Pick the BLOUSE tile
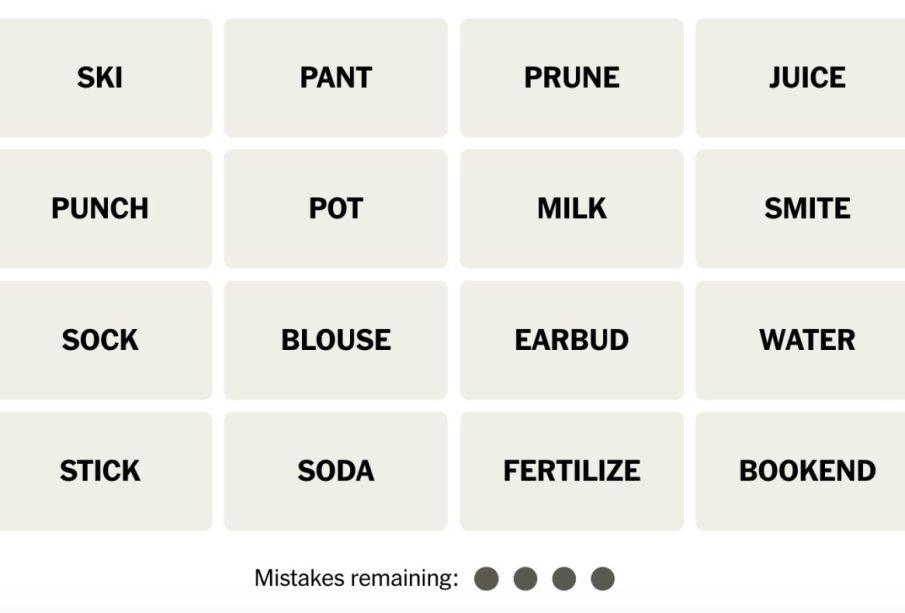This screenshot has width=905, height=613. tap(336, 340)
